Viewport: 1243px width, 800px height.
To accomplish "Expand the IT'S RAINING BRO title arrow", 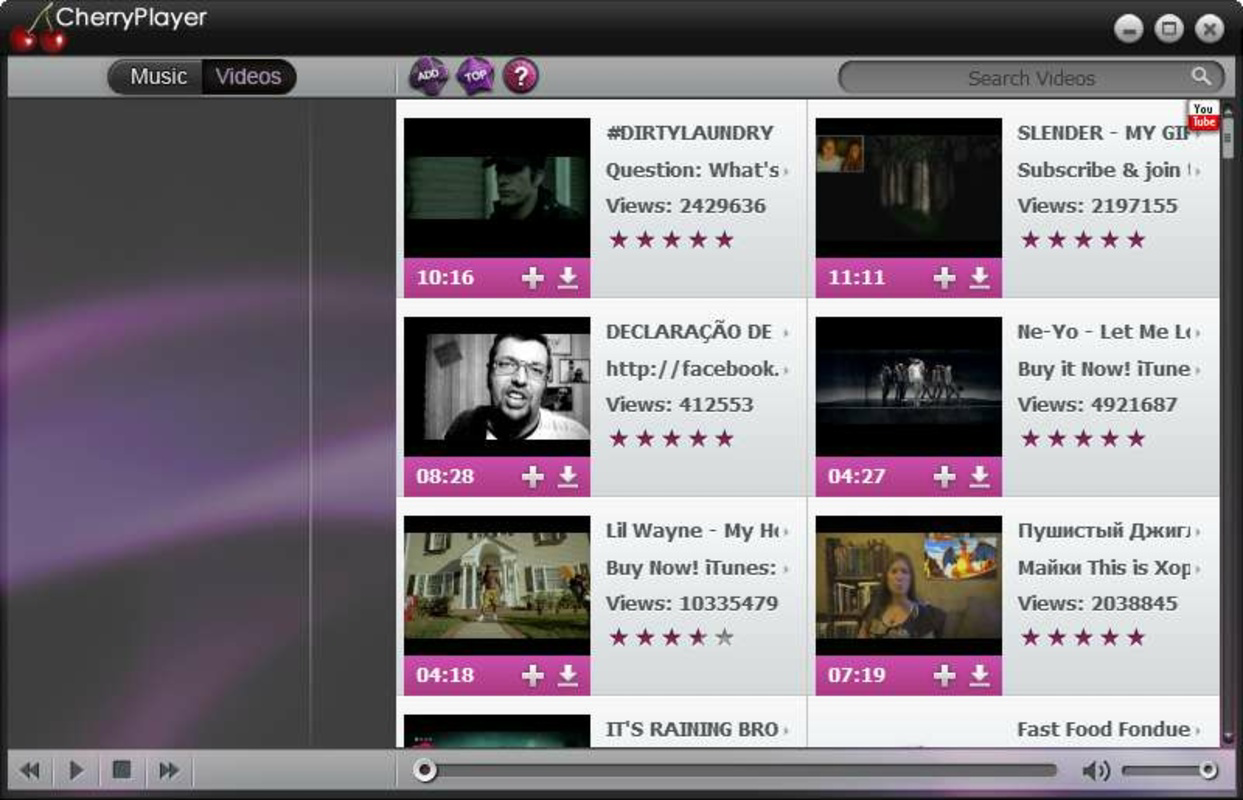I will (787, 731).
